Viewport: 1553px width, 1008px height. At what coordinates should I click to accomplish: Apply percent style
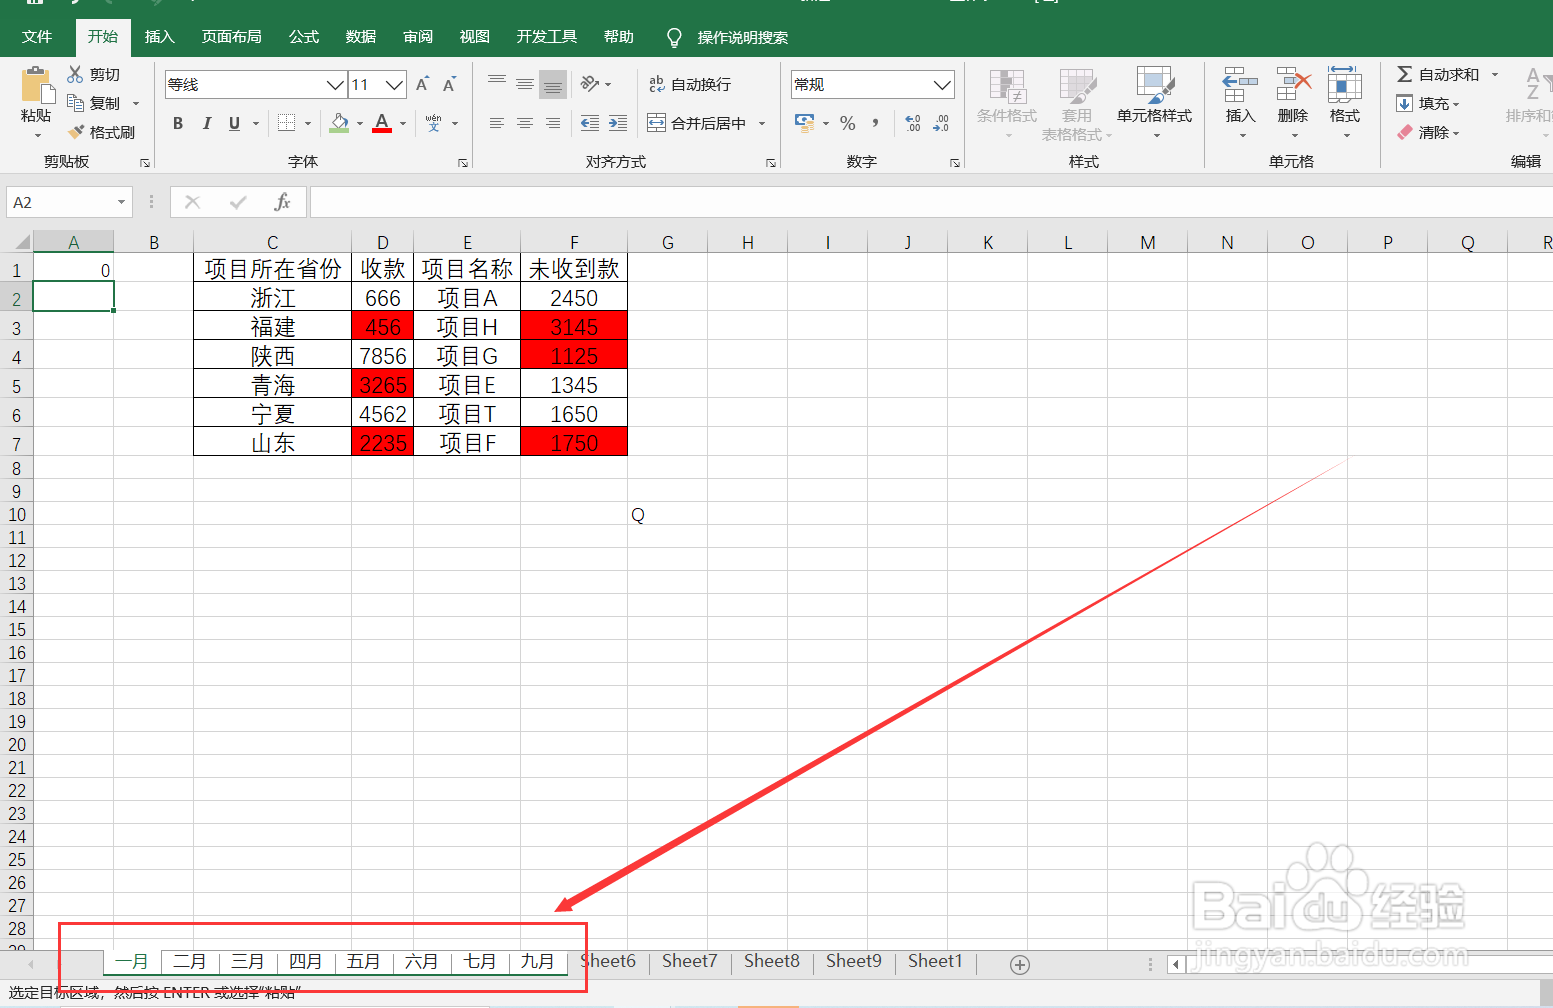coord(848,123)
